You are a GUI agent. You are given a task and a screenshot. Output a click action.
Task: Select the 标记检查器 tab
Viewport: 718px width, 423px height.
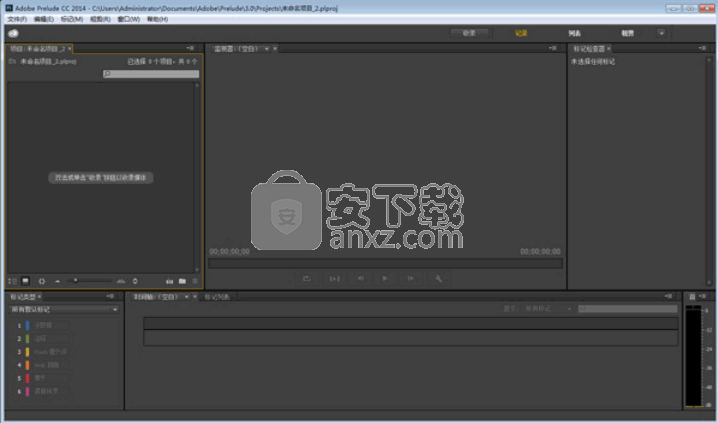click(x=589, y=49)
